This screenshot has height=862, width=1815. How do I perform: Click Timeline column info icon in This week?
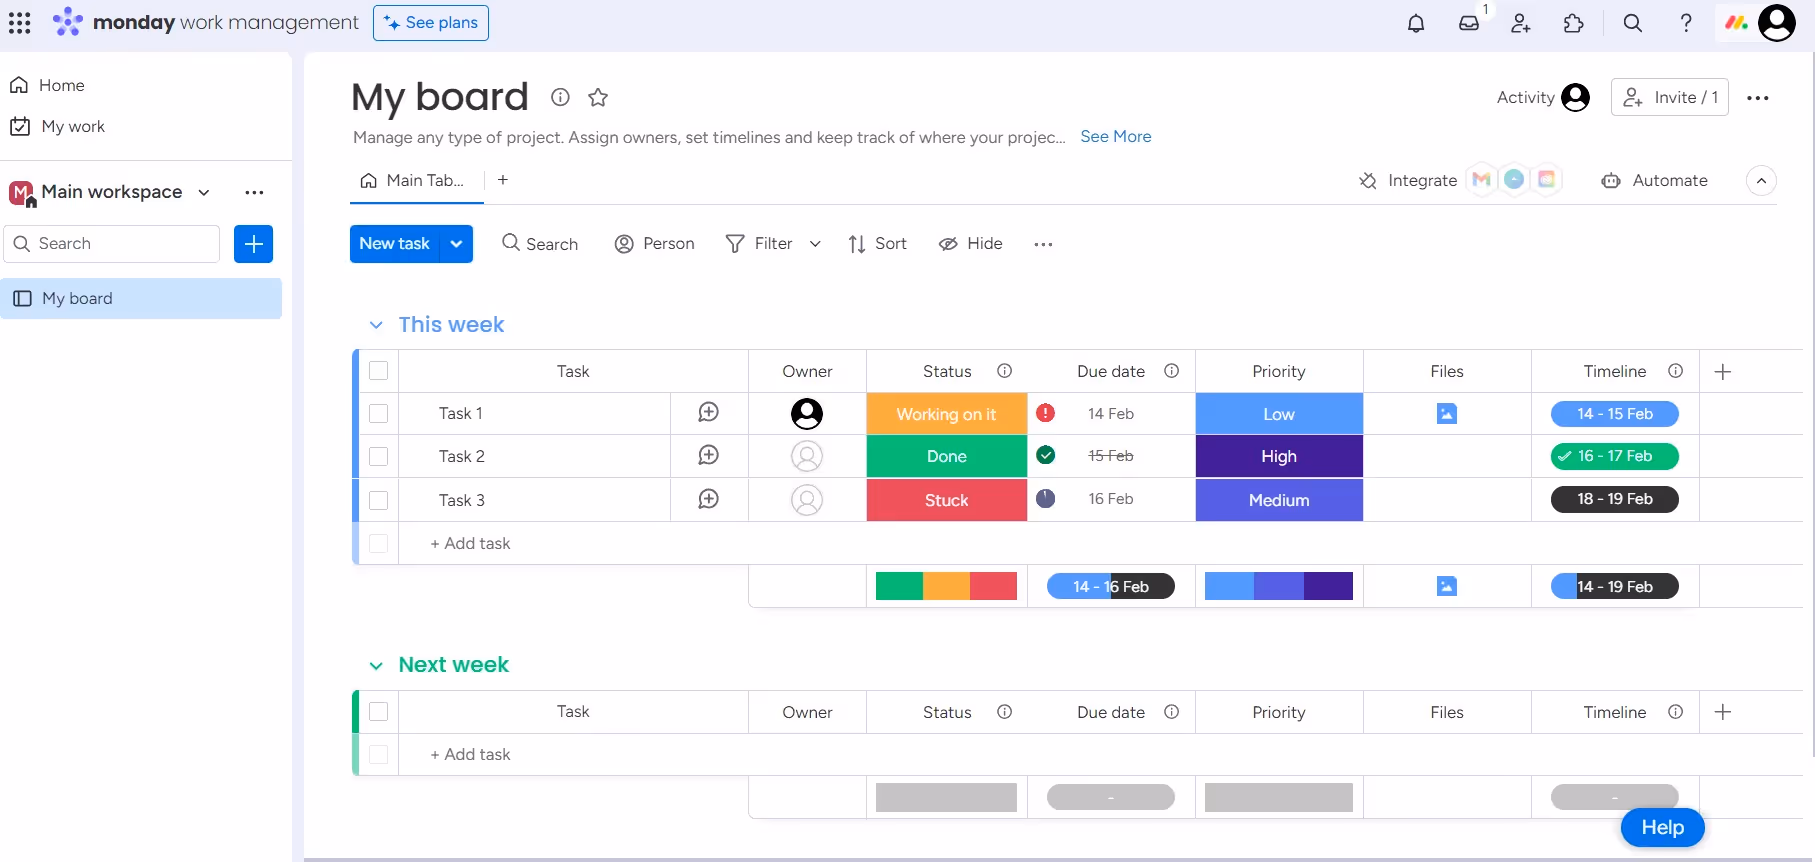click(1676, 371)
